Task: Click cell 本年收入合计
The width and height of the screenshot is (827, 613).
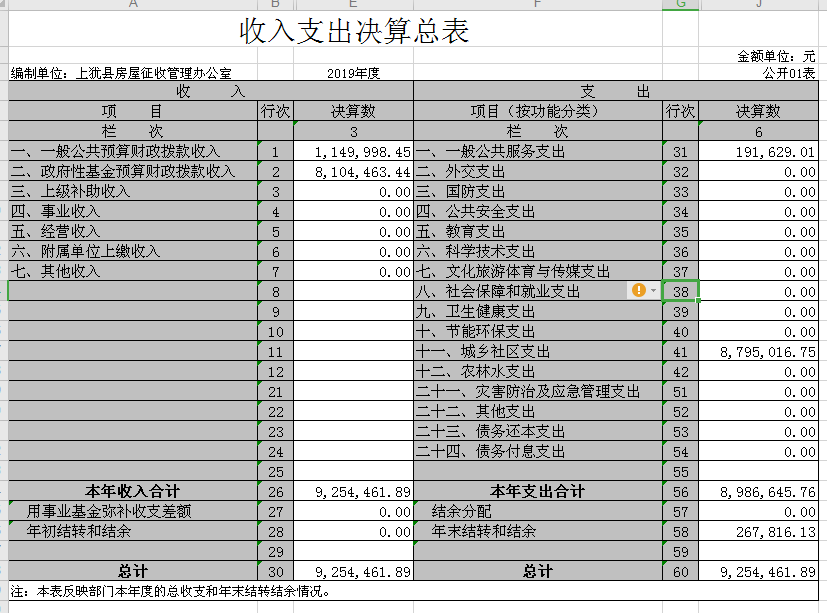Action: 133,491
